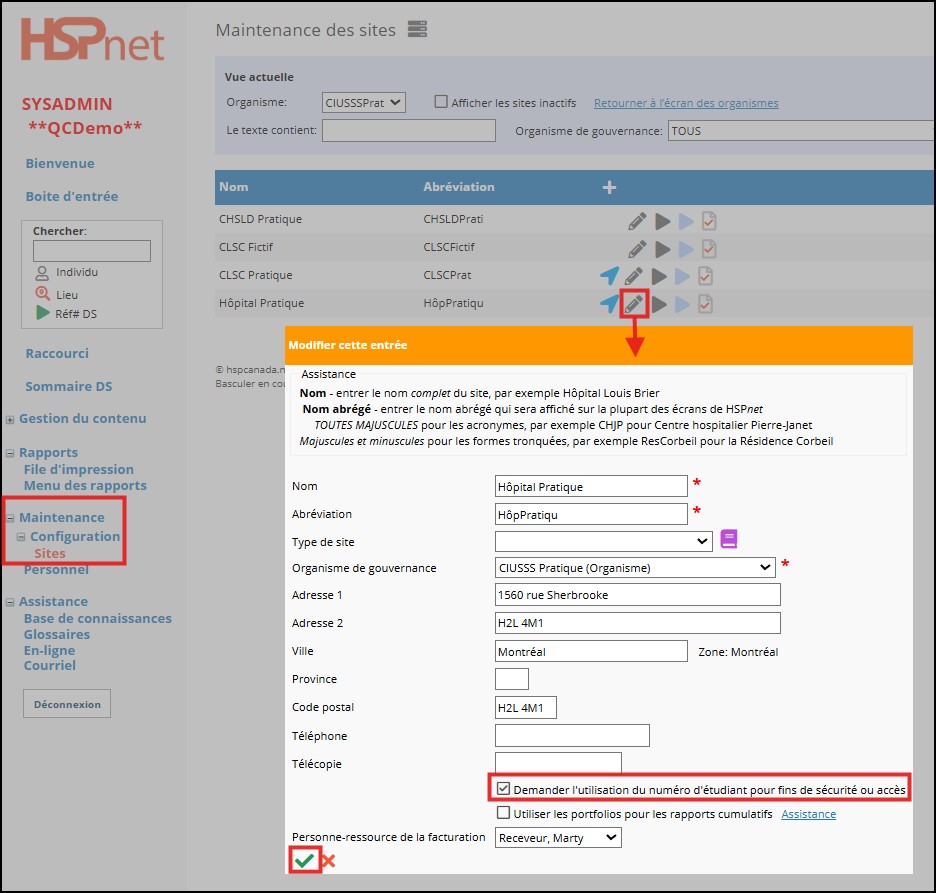936x893 pixels.
Task: Click the plus icon to add a site
Action: coord(609,187)
